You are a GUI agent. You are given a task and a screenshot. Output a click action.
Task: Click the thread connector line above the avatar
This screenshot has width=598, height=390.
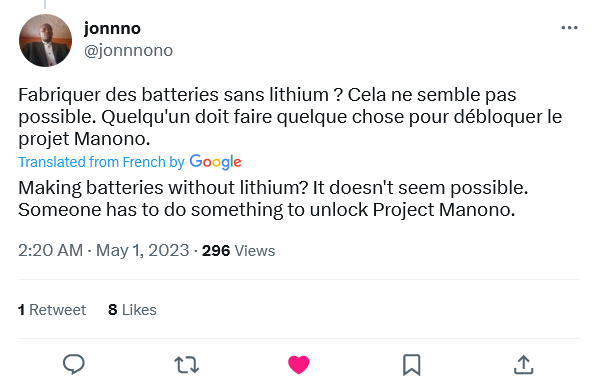coord(45,4)
